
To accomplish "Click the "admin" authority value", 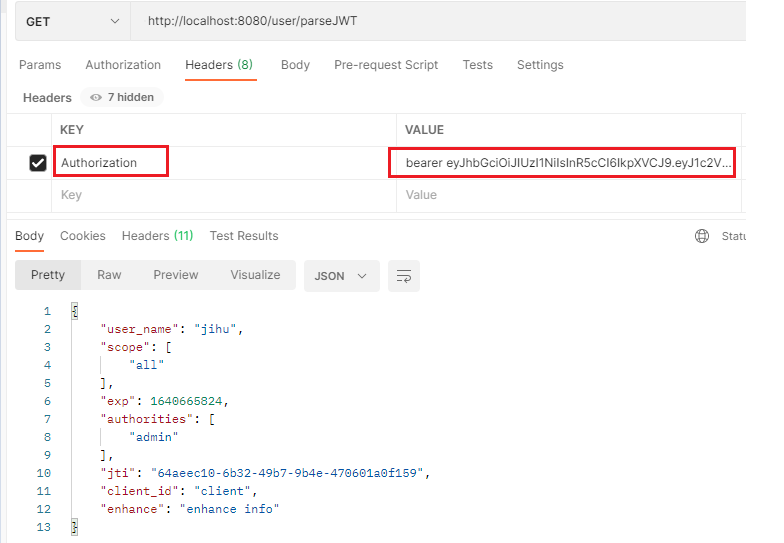I will click(154, 437).
